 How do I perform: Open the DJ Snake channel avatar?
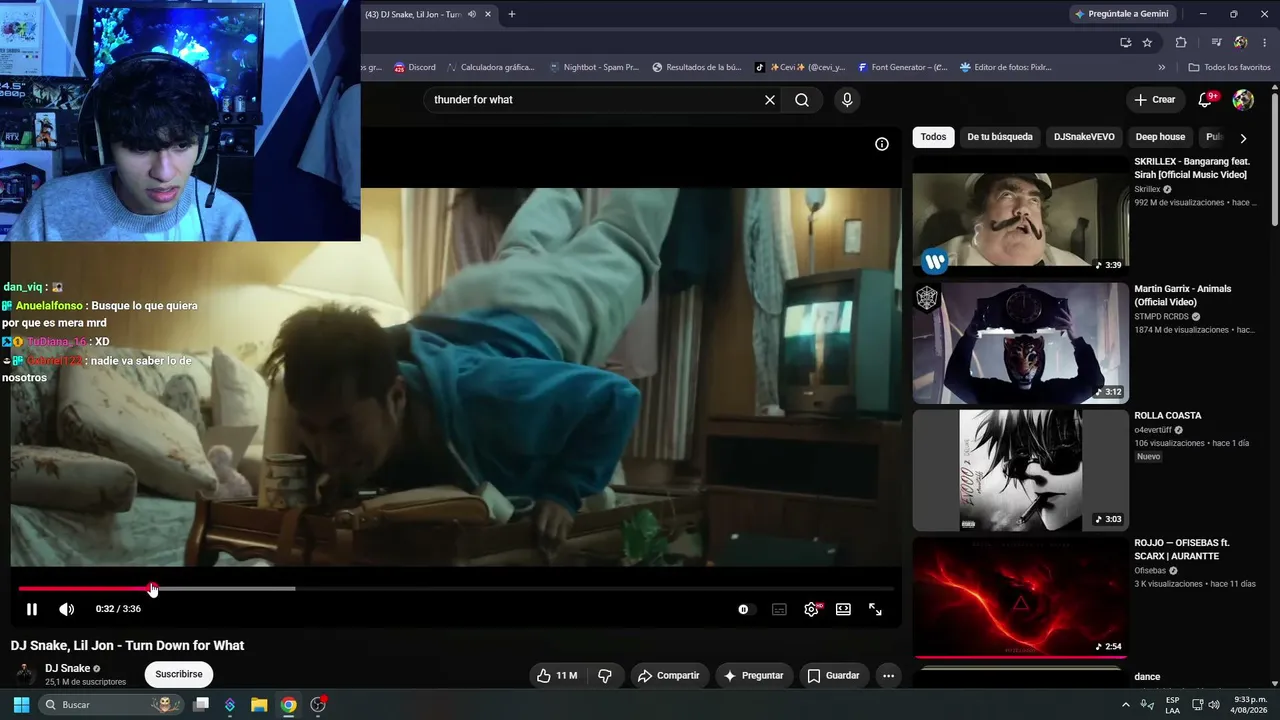click(x=26, y=674)
